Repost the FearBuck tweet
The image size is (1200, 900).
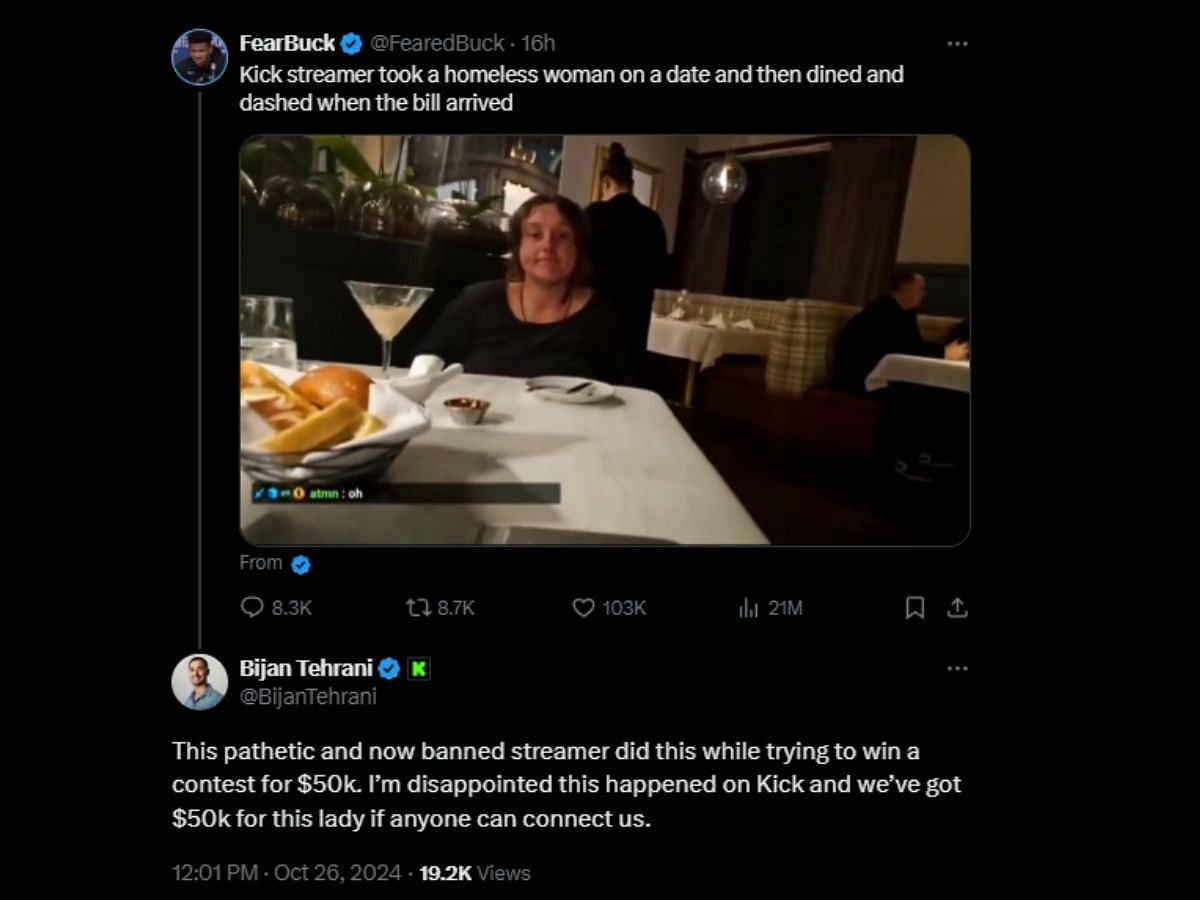click(x=417, y=608)
